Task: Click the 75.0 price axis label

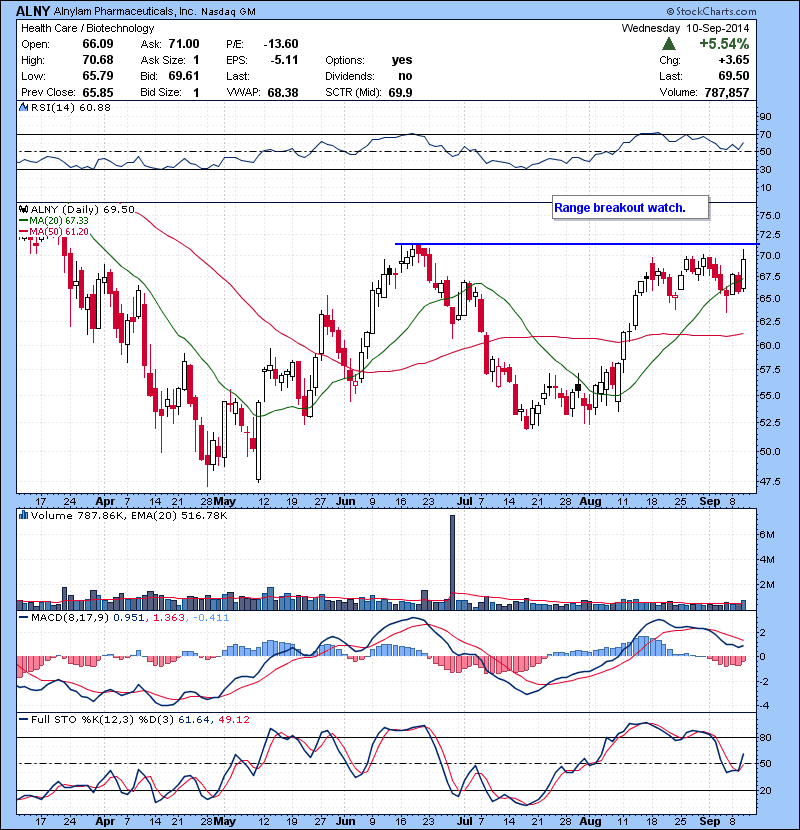Action: coord(769,215)
